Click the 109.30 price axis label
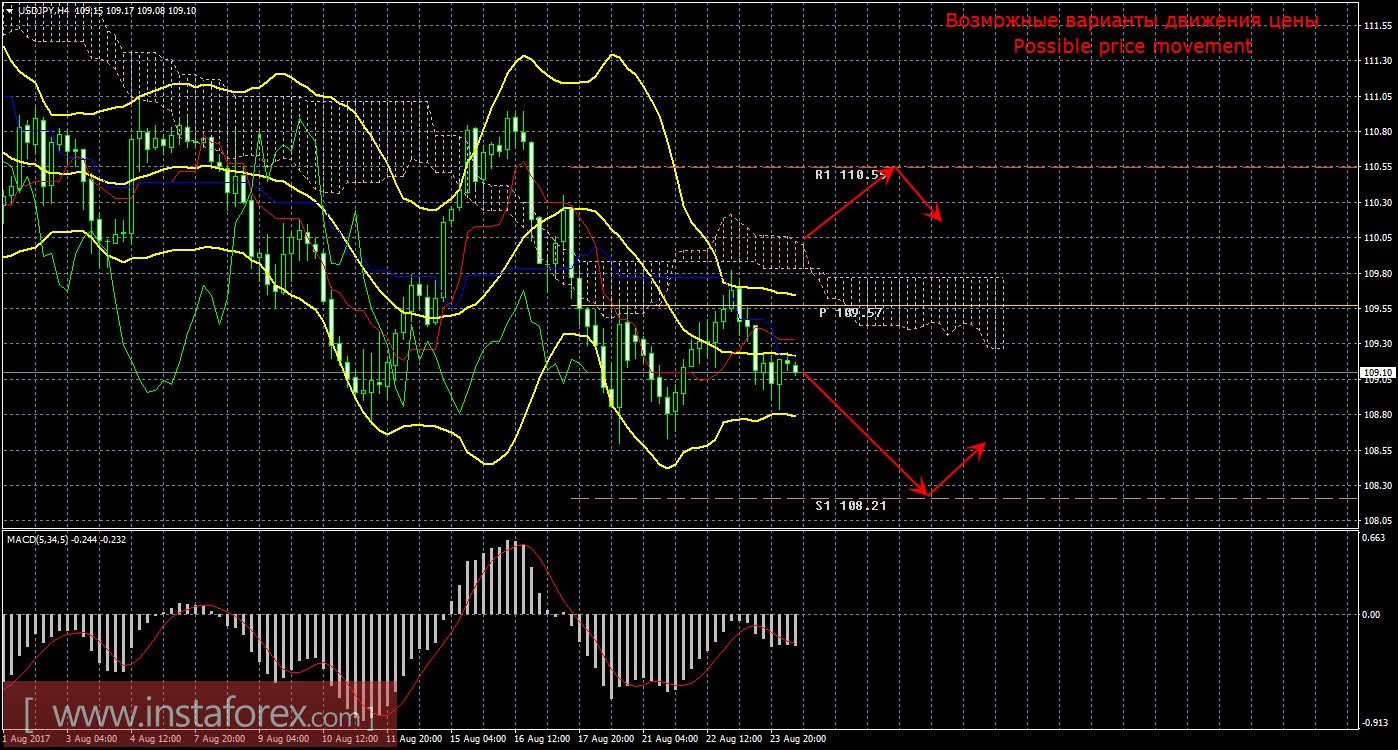The width and height of the screenshot is (1398, 750). 1377,344
